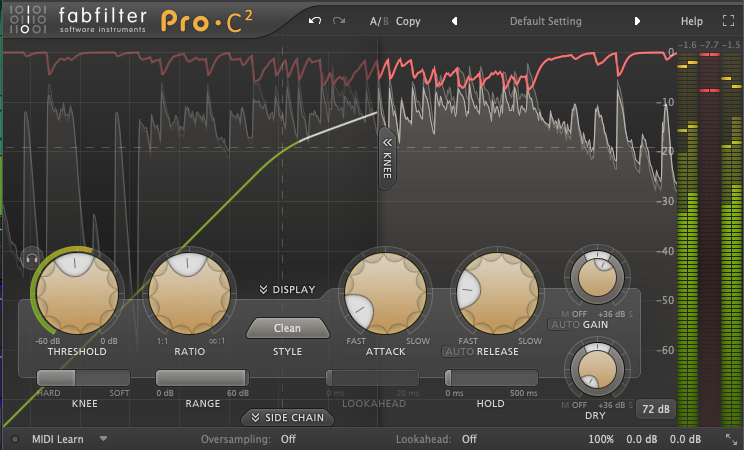
Task: Open the Clean style selector
Action: [x=288, y=328]
